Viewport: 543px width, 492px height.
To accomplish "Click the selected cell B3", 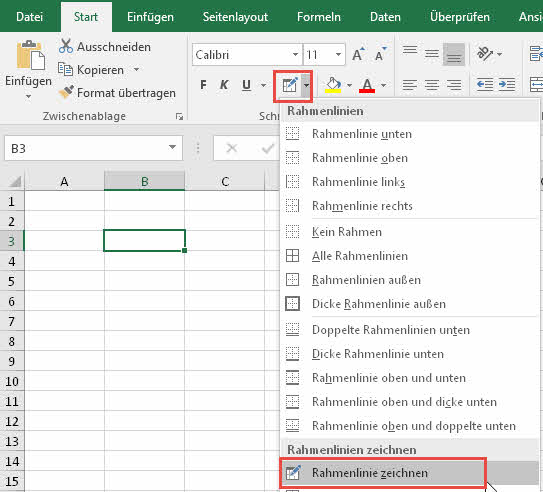I will pyautogui.click(x=144, y=240).
